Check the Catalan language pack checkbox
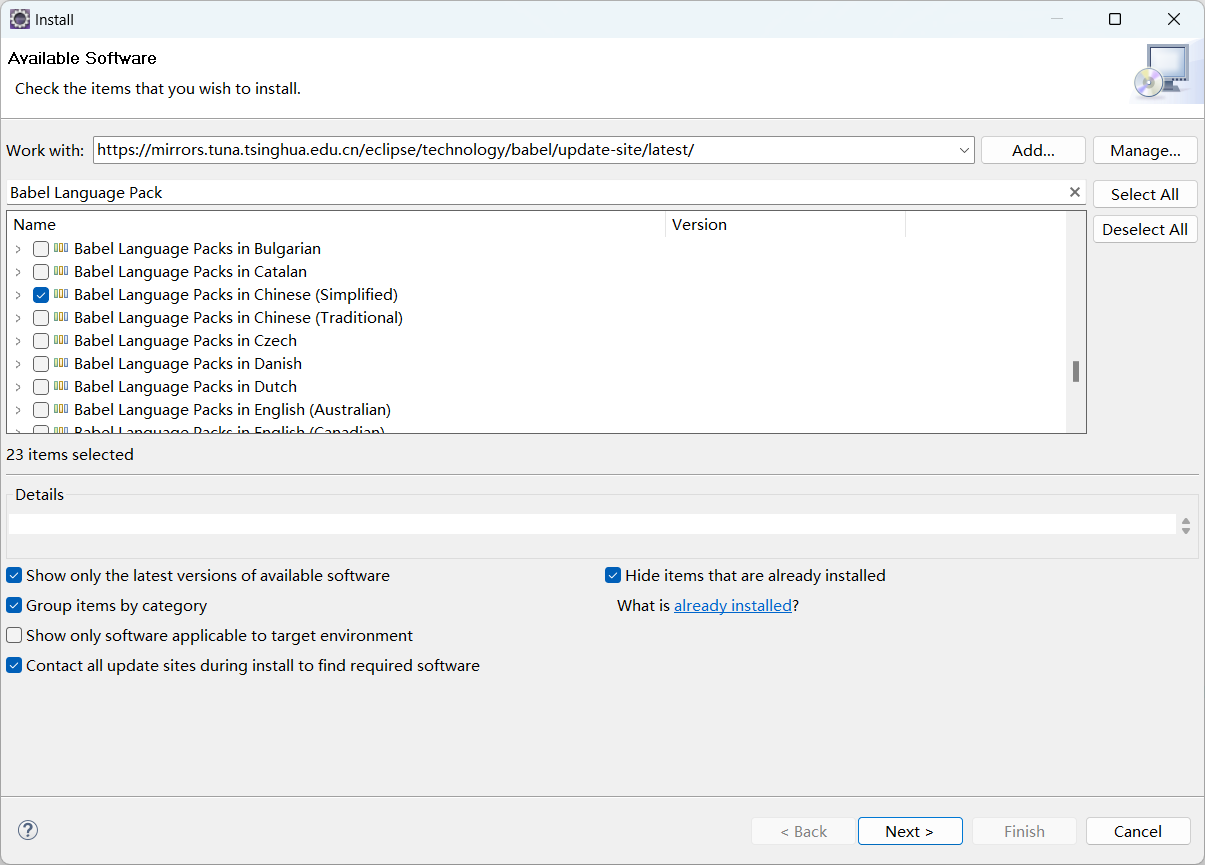 tap(41, 272)
